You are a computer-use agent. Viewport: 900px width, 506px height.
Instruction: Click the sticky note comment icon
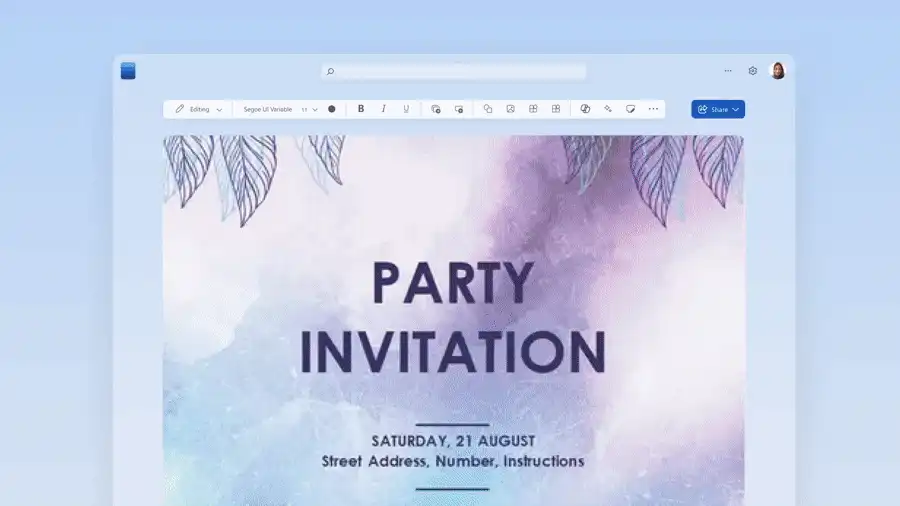(630, 108)
